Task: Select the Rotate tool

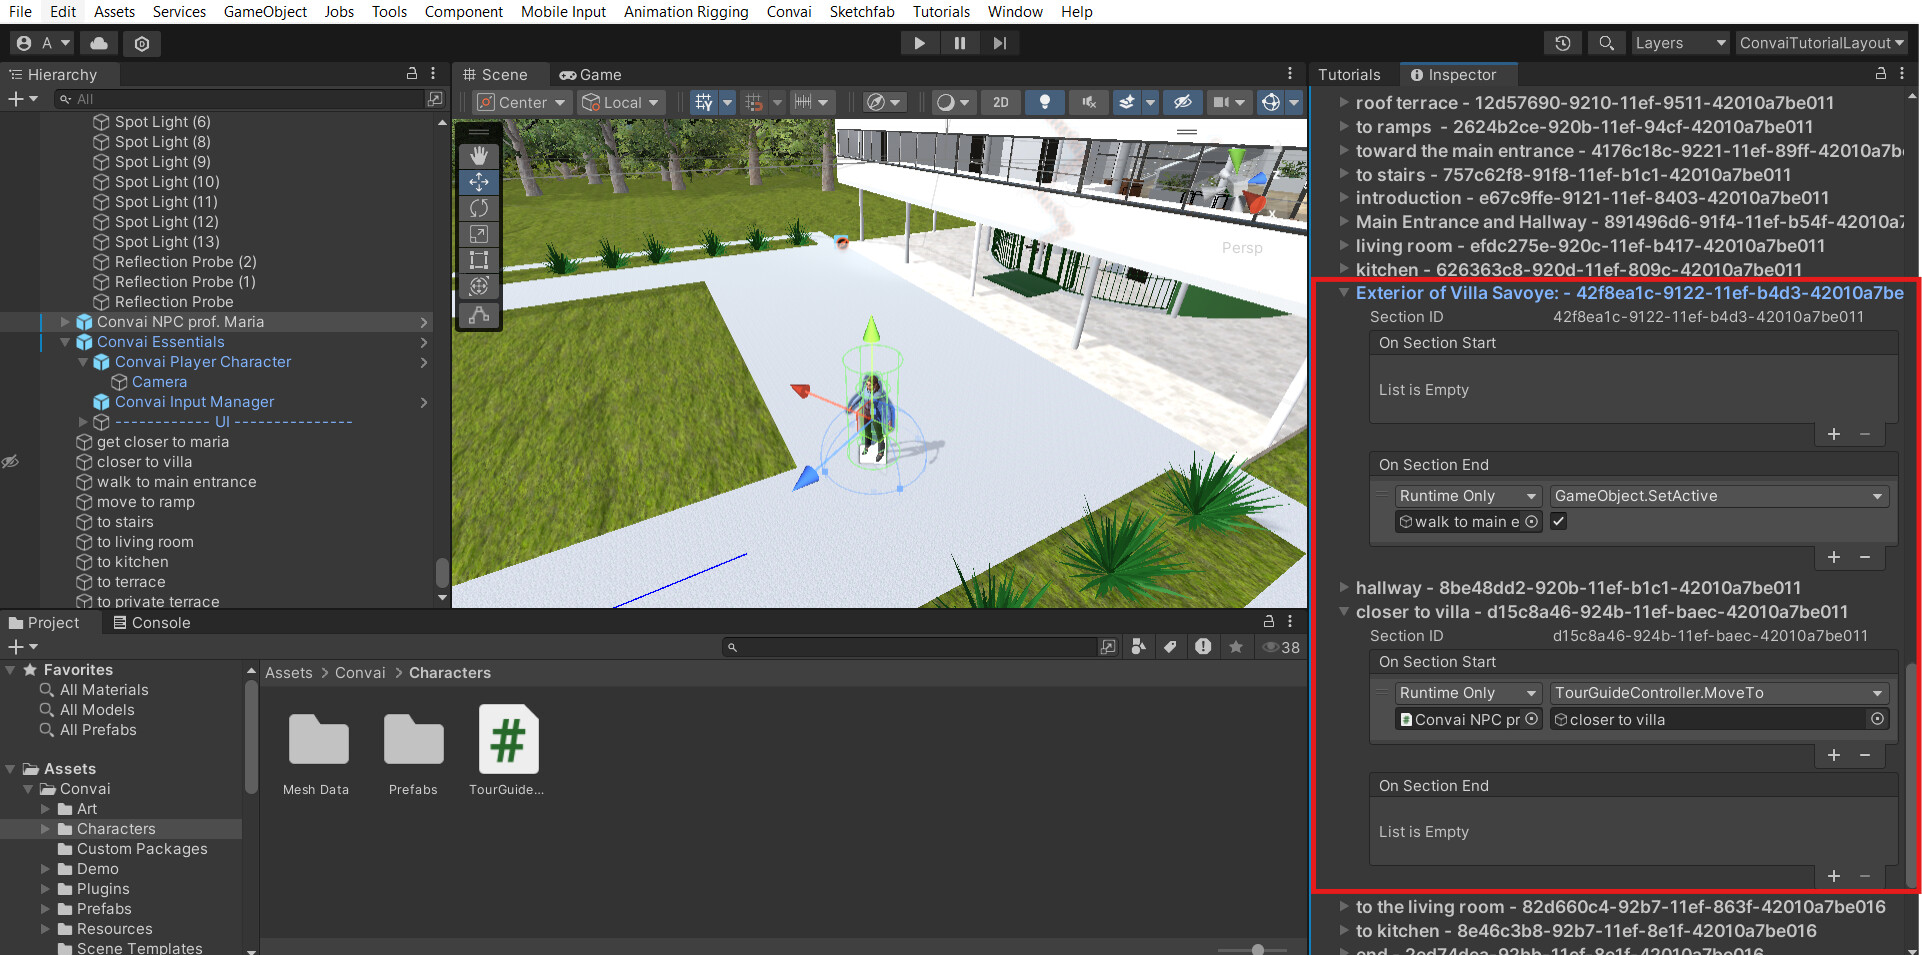Action: pos(479,208)
